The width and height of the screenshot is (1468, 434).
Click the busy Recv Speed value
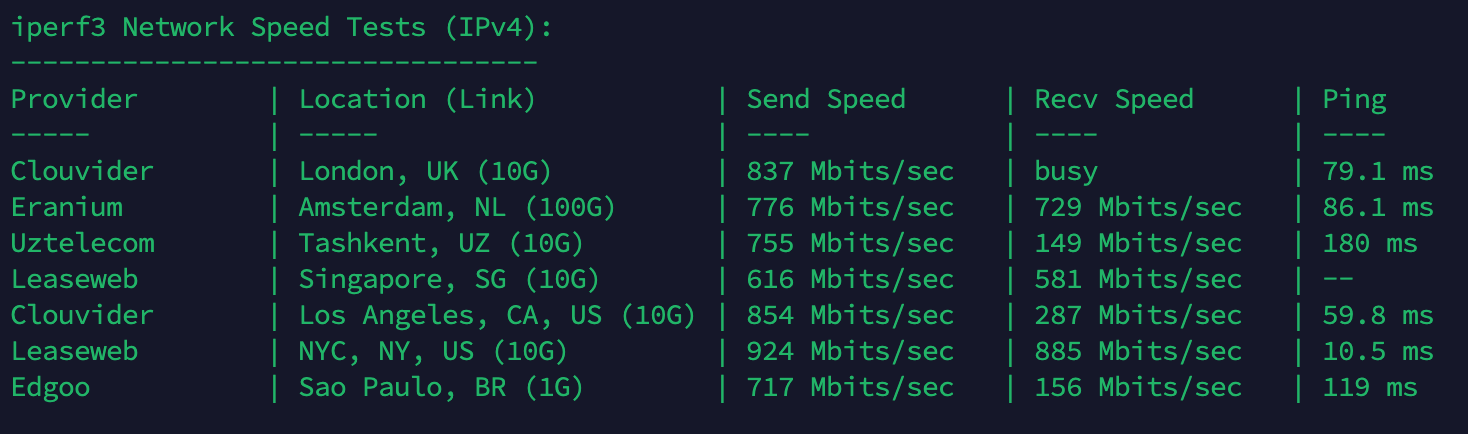[1067, 171]
